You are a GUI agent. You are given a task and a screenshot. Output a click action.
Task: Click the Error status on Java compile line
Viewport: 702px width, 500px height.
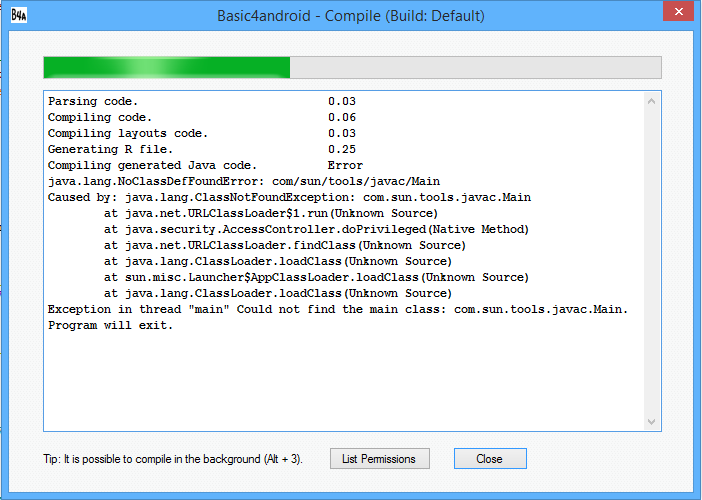[345, 166]
